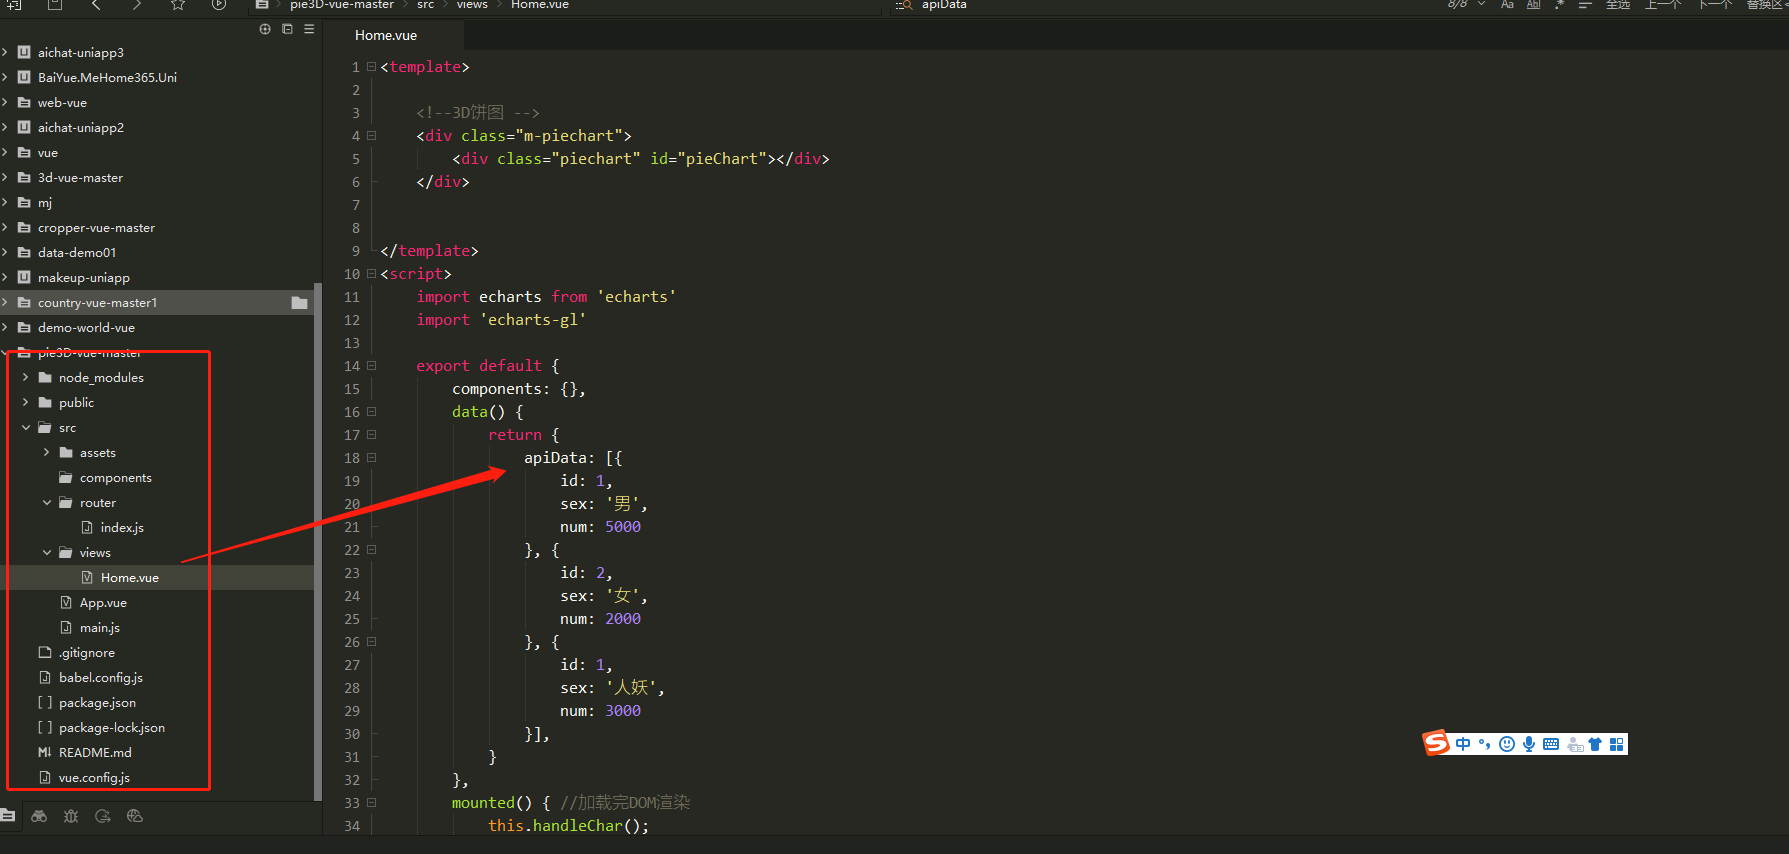
Task: Fold the apiData array at line 18
Action: pos(371,458)
